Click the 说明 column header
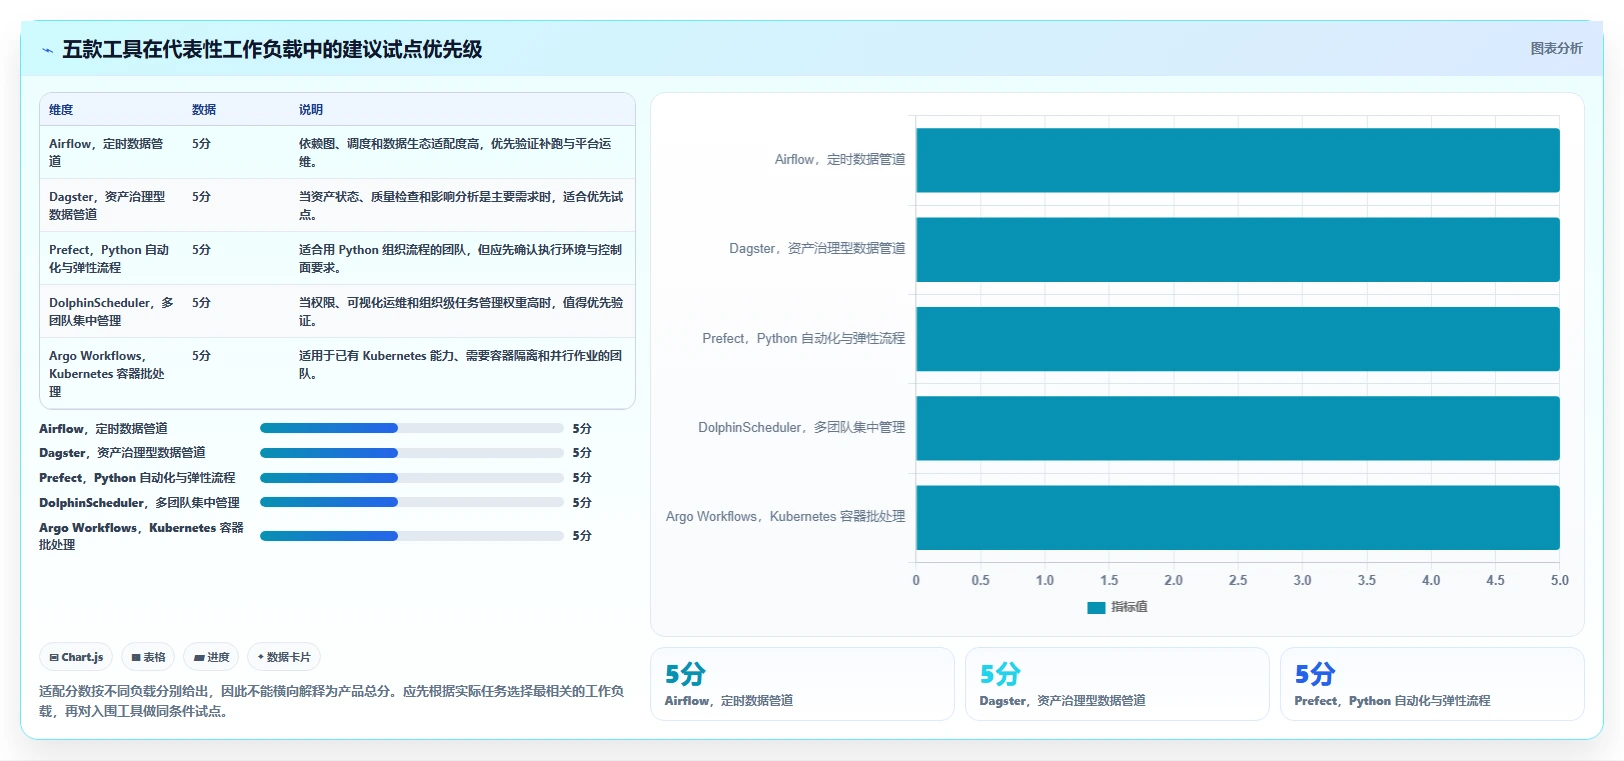 tap(311, 110)
